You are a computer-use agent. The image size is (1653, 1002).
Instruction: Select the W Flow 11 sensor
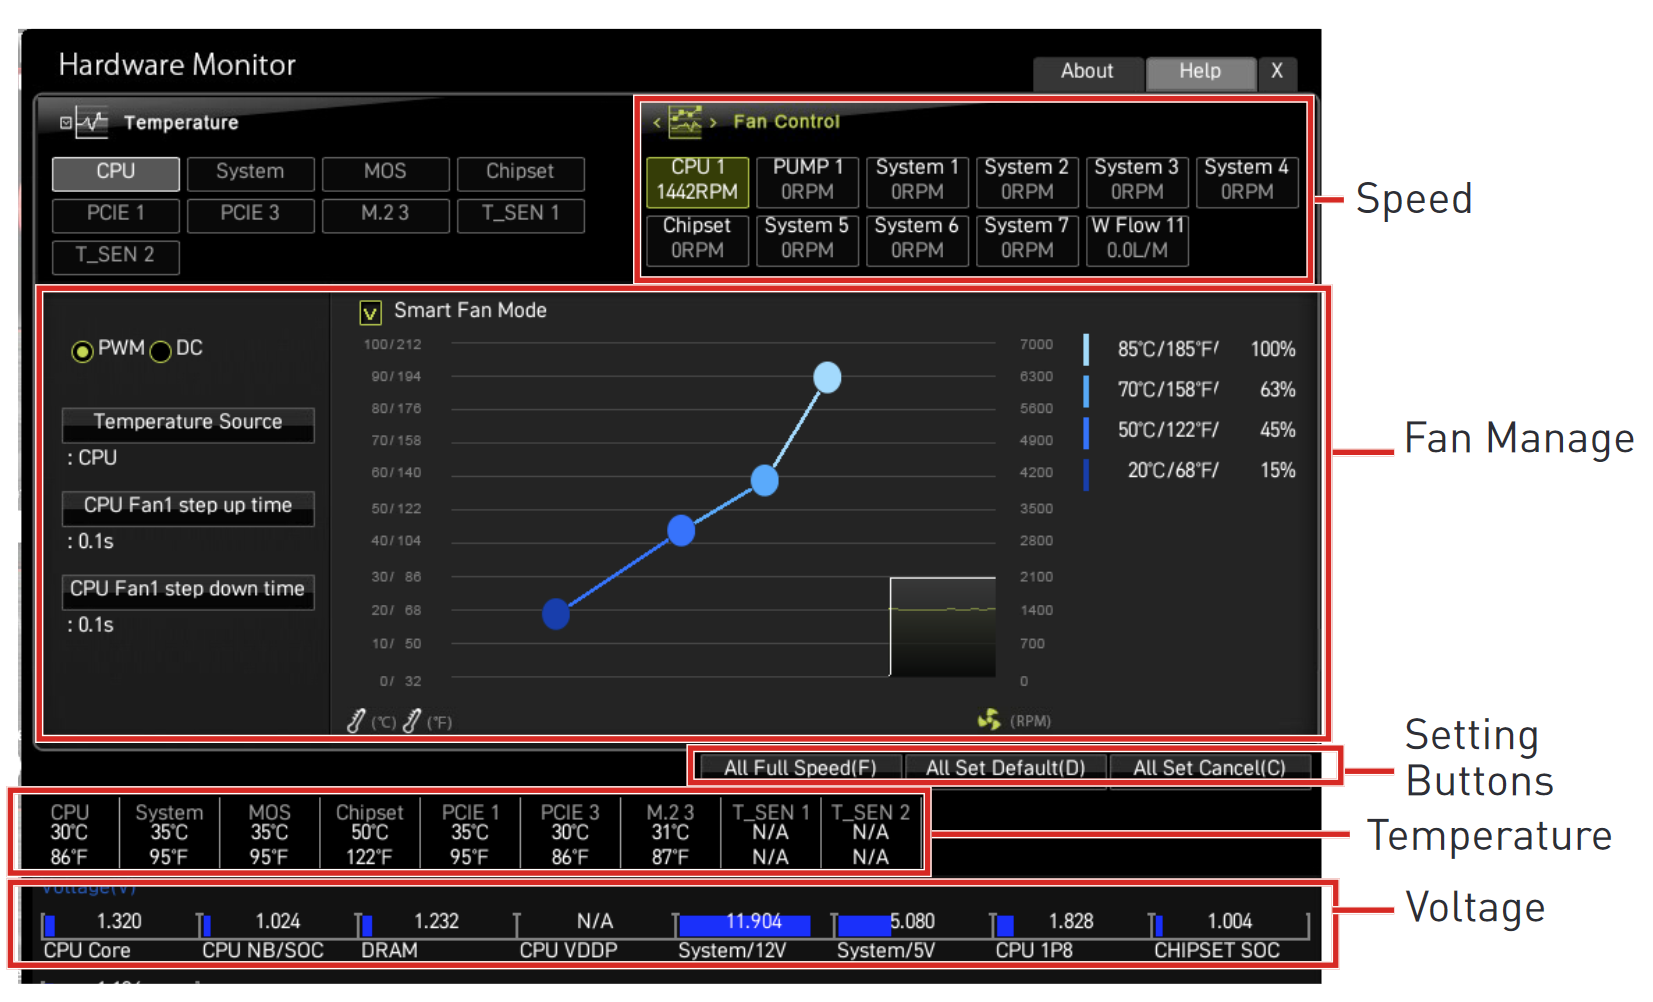click(x=1137, y=240)
